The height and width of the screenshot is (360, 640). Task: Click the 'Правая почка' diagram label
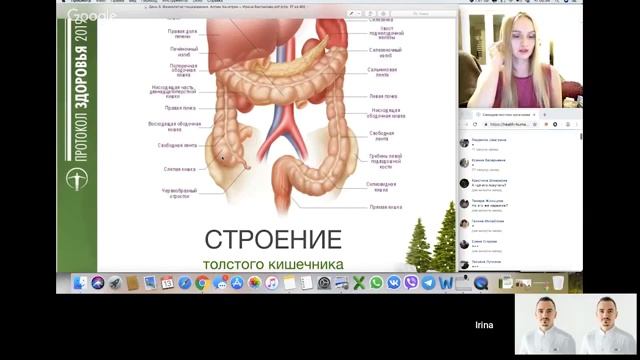[x=180, y=108]
